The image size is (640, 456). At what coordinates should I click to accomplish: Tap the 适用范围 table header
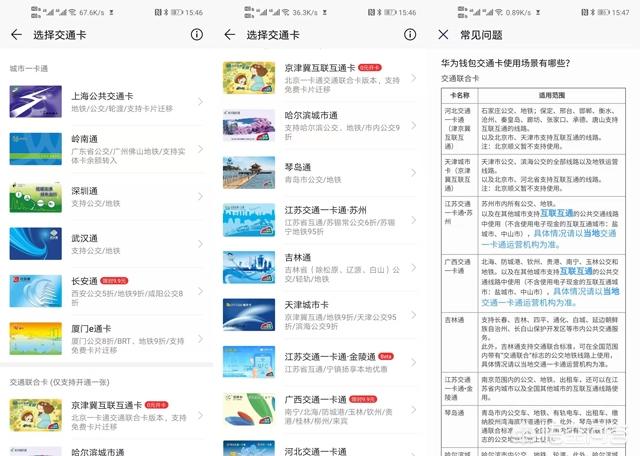tap(551, 95)
